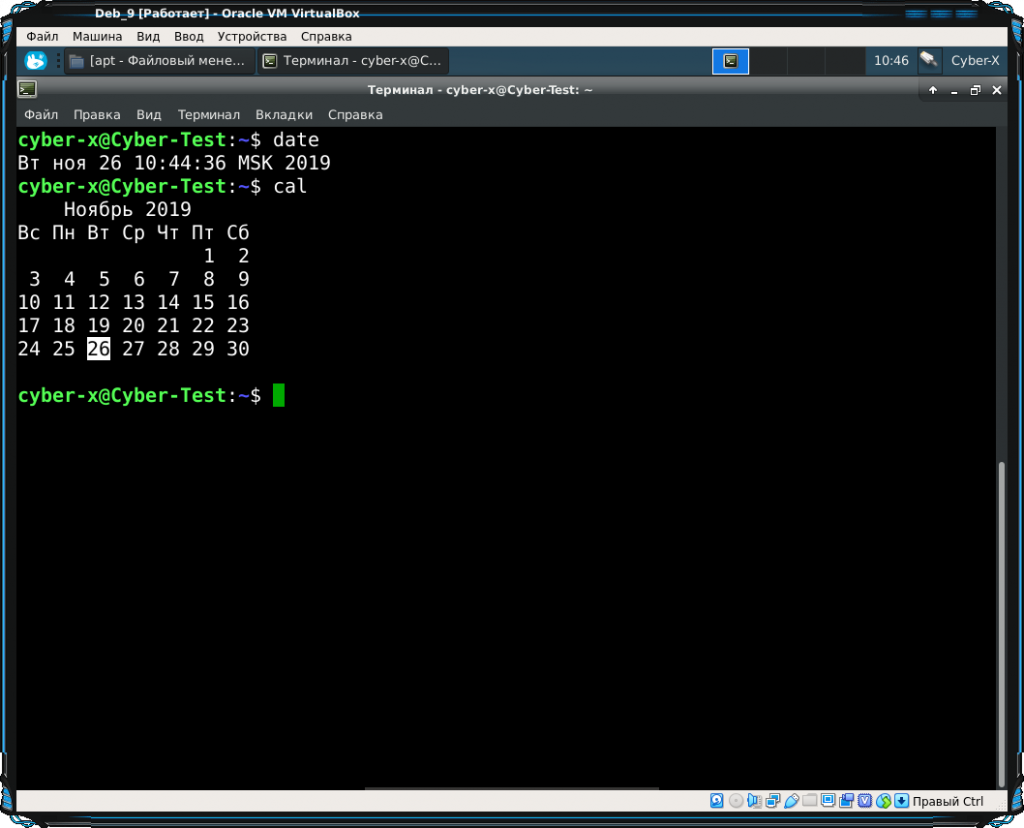Click the notification plug icon beside clock
The height and width of the screenshot is (828, 1024).
coord(929,61)
